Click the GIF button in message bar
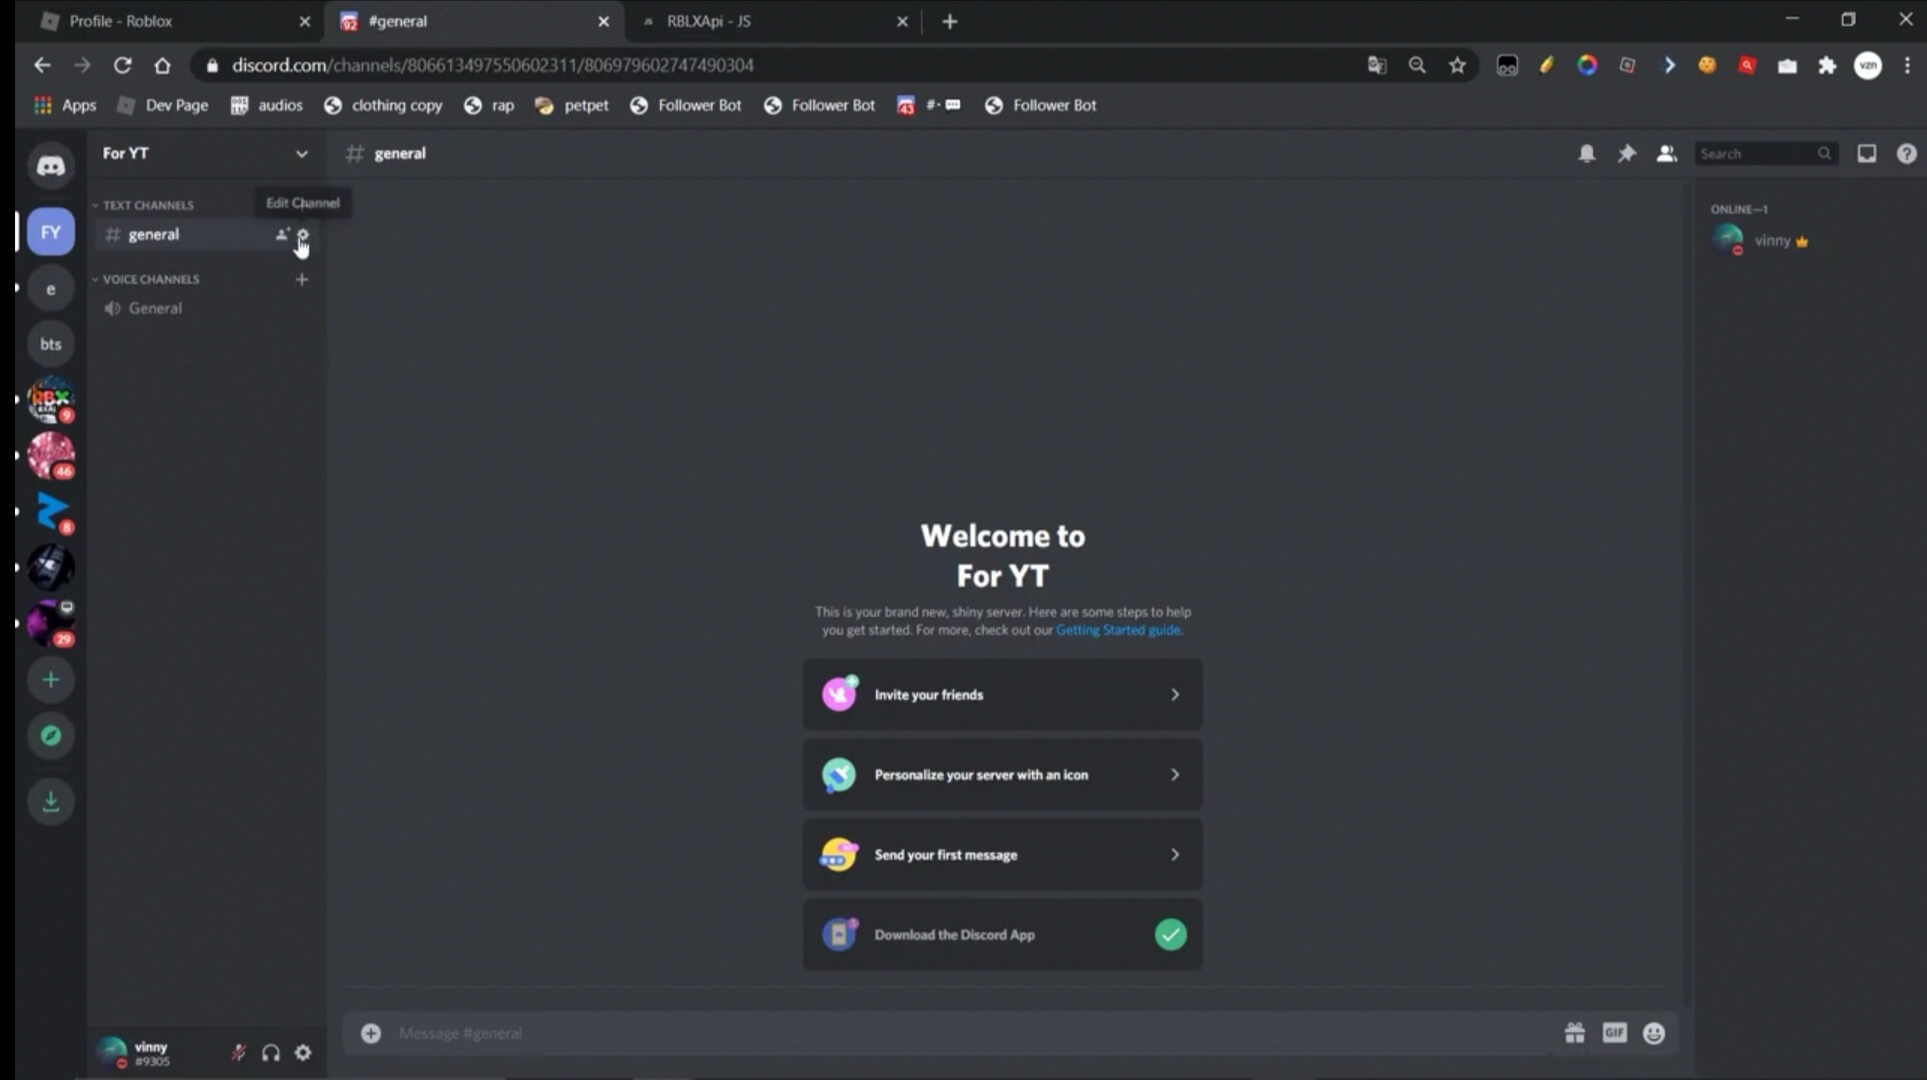Screen dimensions: 1927x1080 tap(1615, 1032)
